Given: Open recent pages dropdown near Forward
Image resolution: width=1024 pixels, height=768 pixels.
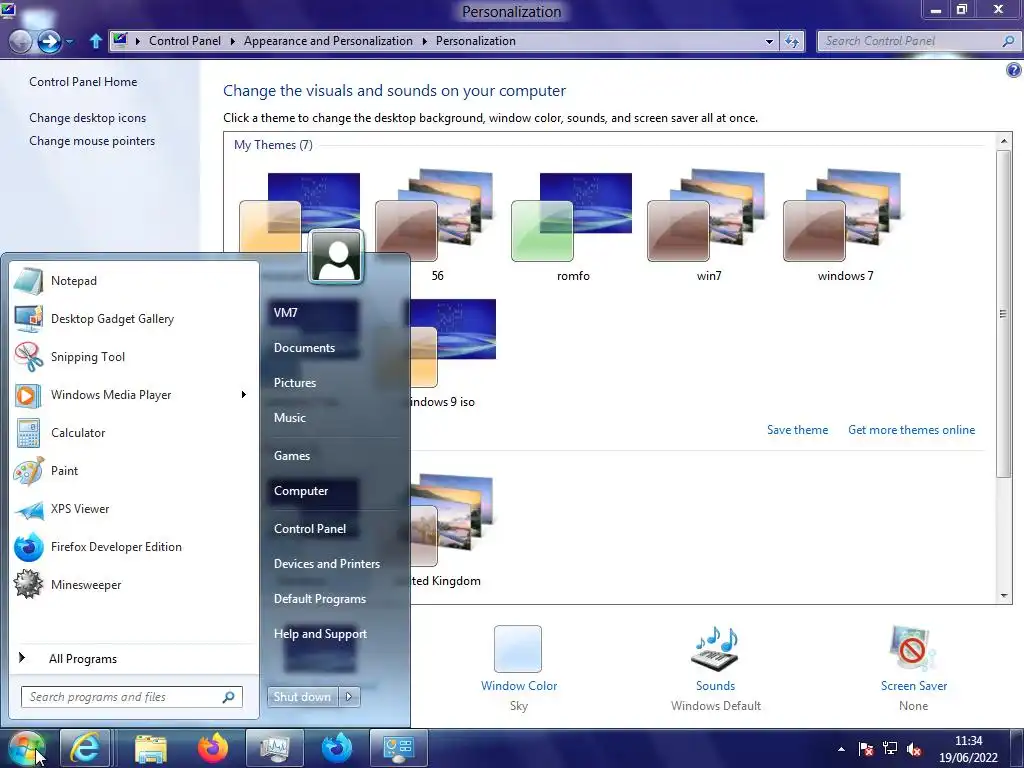Looking at the screenshot, I should pyautogui.click(x=69, y=42).
